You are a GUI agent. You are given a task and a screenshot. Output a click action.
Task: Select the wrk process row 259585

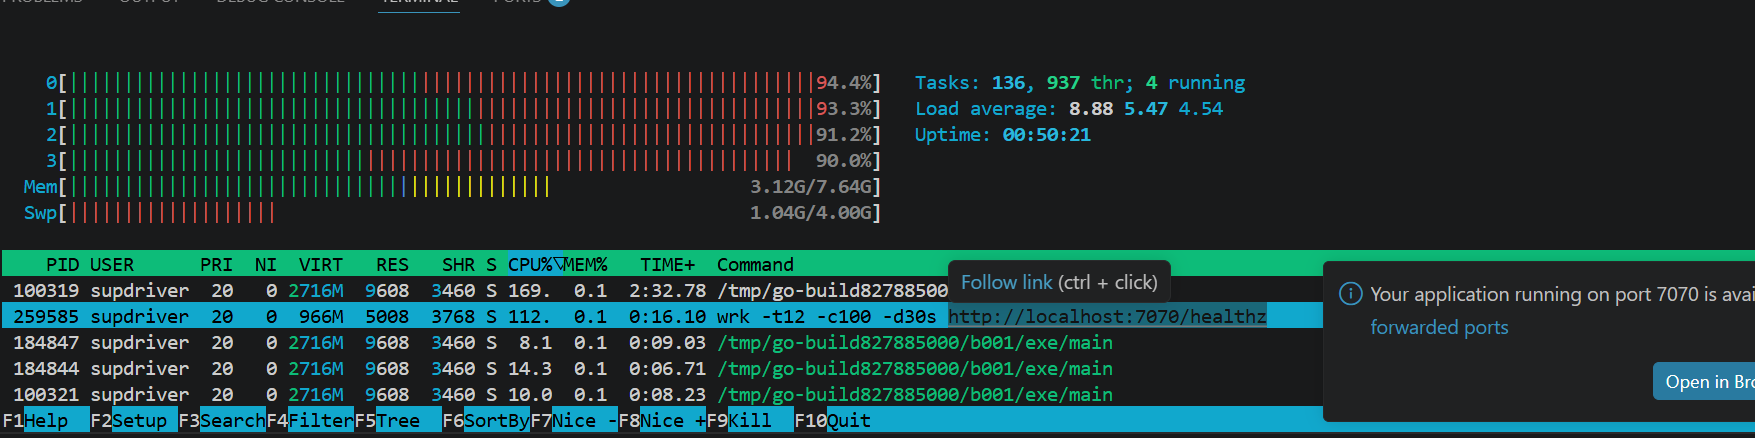(x=662, y=316)
